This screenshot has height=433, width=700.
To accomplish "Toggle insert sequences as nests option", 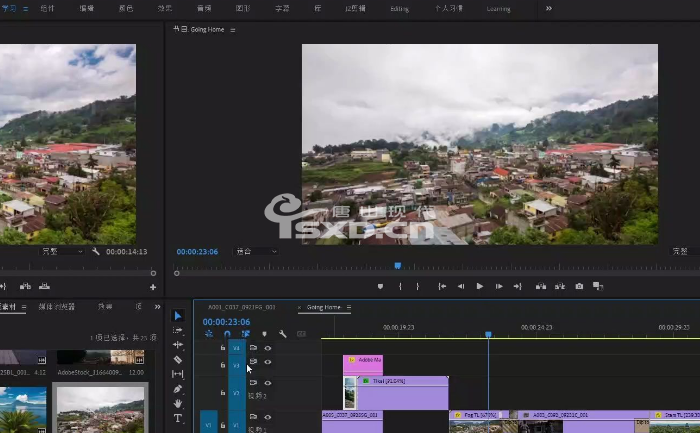I will pyautogui.click(x=208, y=334).
